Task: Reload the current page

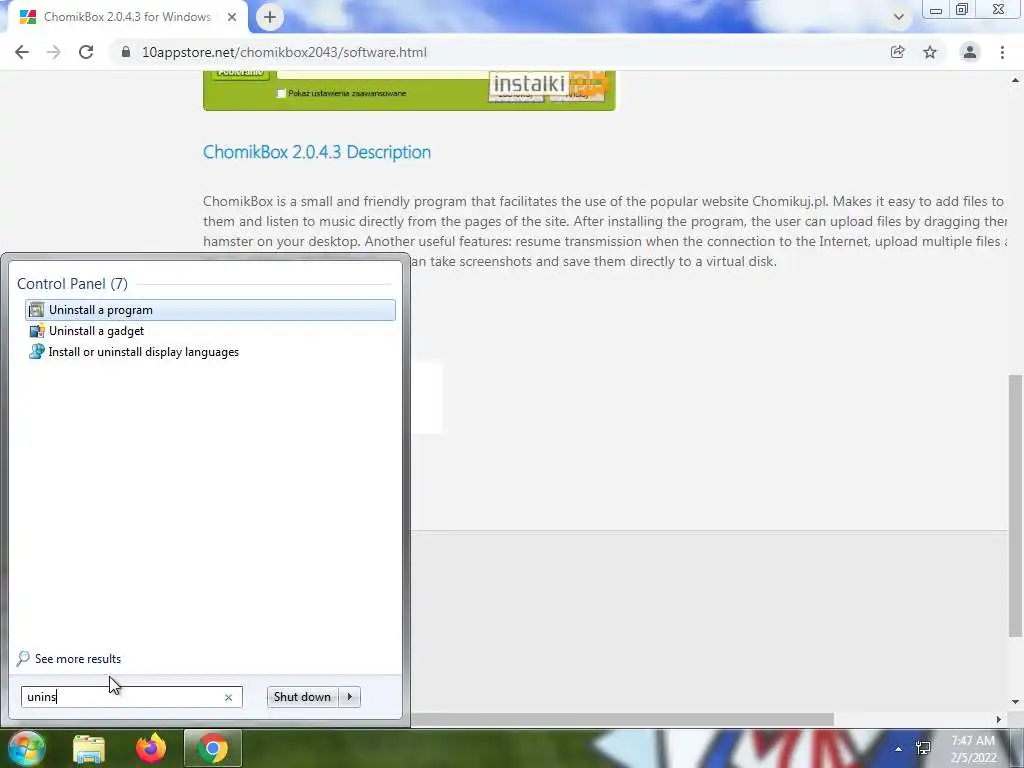Action: (86, 52)
